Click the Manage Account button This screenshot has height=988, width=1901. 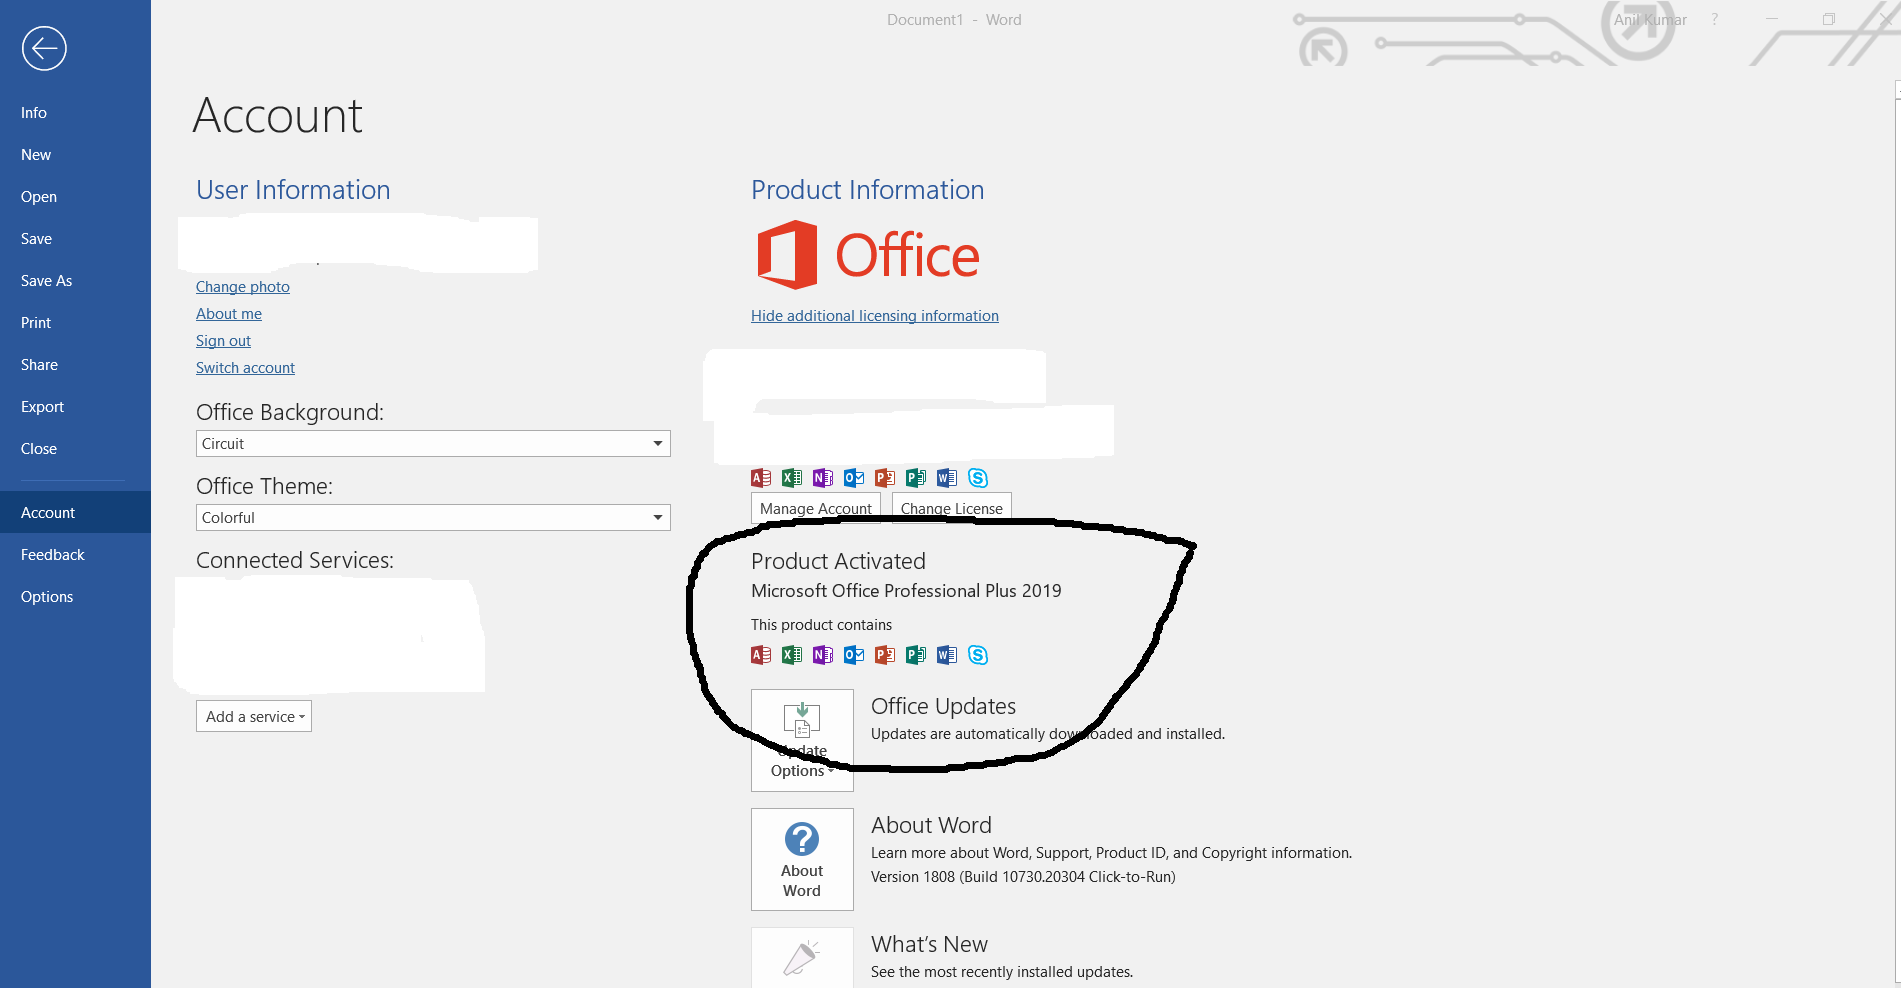(x=816, y=508)
